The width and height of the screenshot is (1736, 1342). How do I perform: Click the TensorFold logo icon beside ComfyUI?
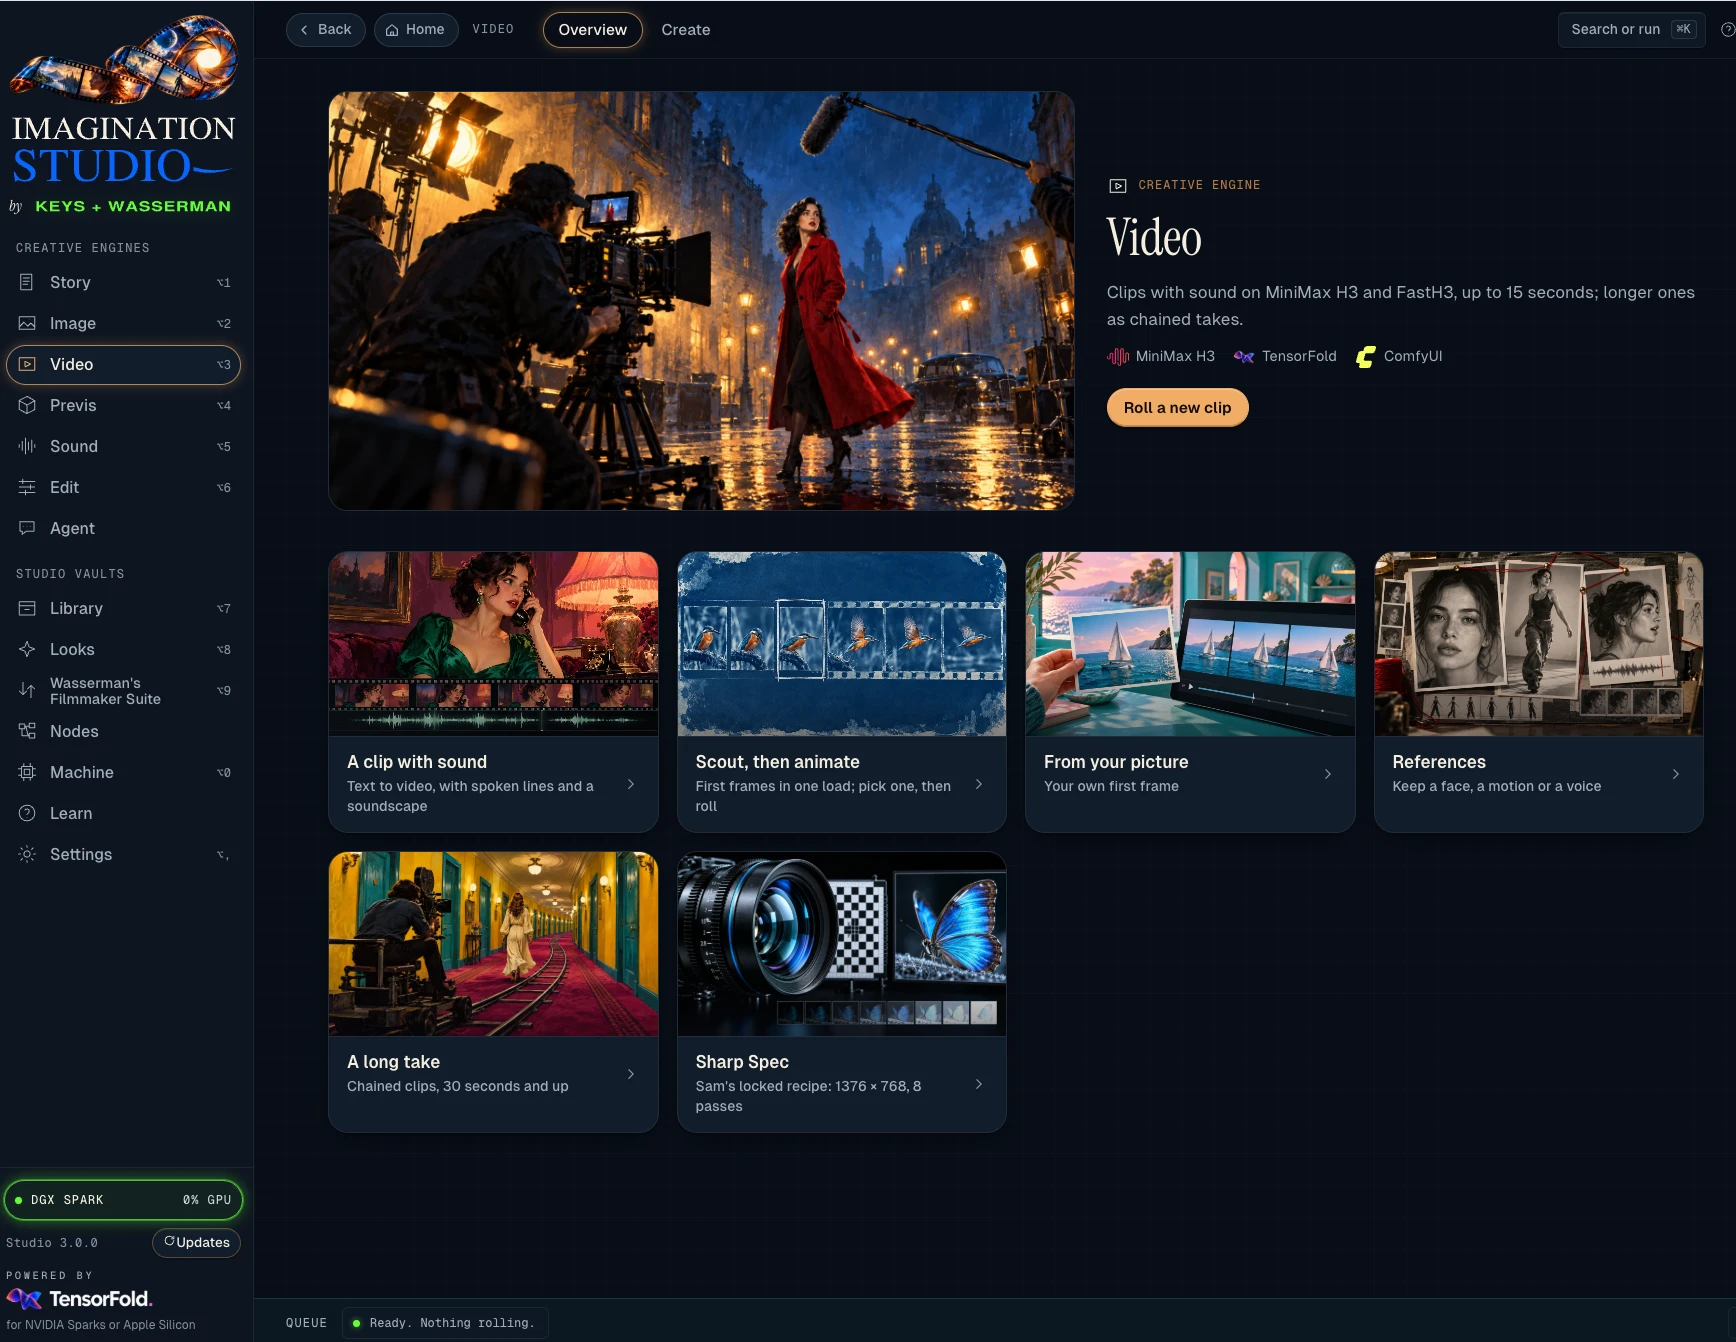1243,356
